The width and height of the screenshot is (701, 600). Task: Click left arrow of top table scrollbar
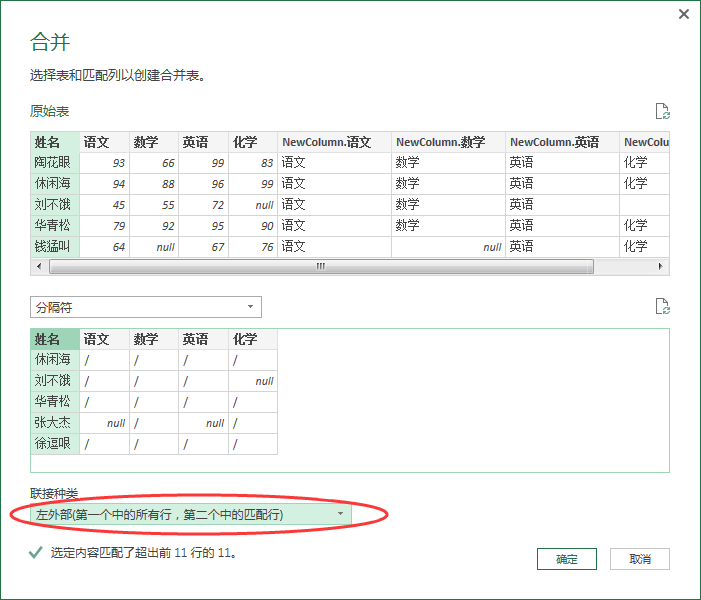(x=39, y=266)
